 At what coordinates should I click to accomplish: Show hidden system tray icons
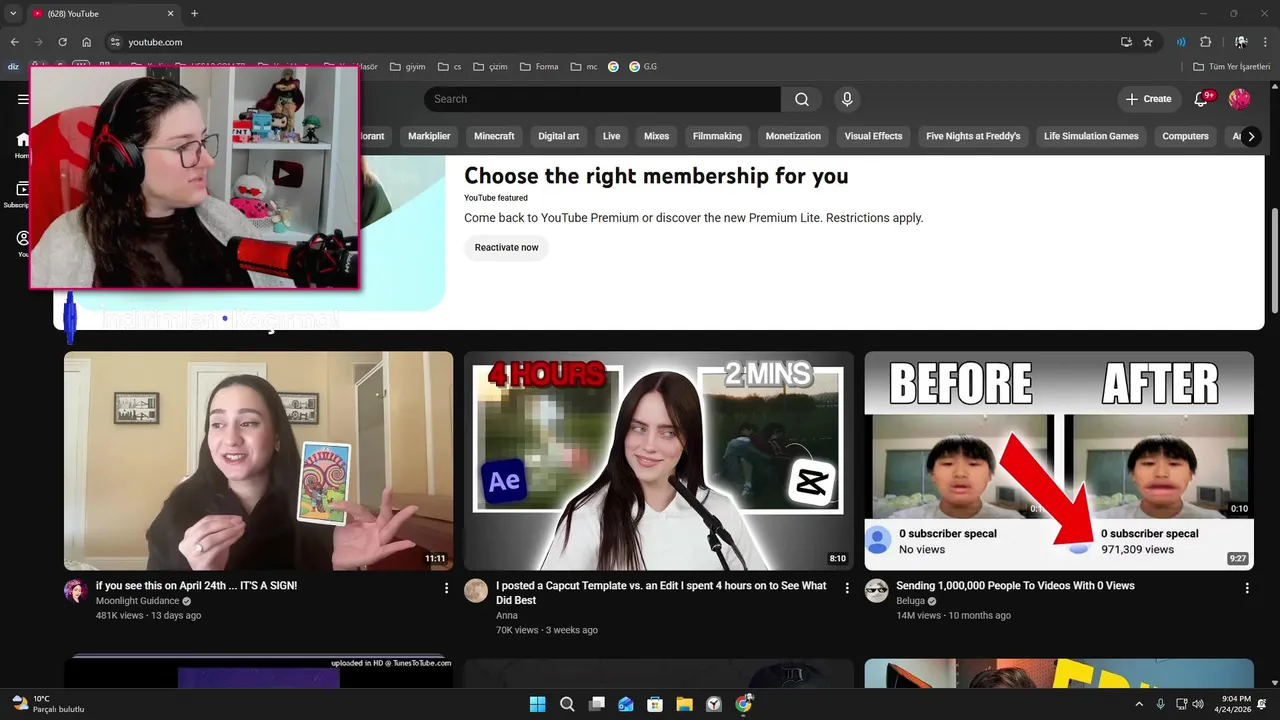click(x=1139, y=704)
